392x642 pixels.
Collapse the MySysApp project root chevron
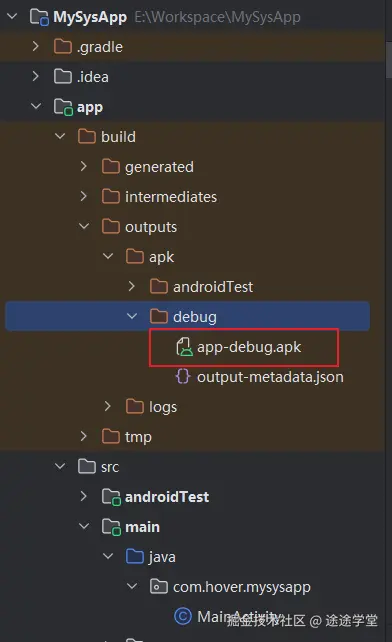12,16
